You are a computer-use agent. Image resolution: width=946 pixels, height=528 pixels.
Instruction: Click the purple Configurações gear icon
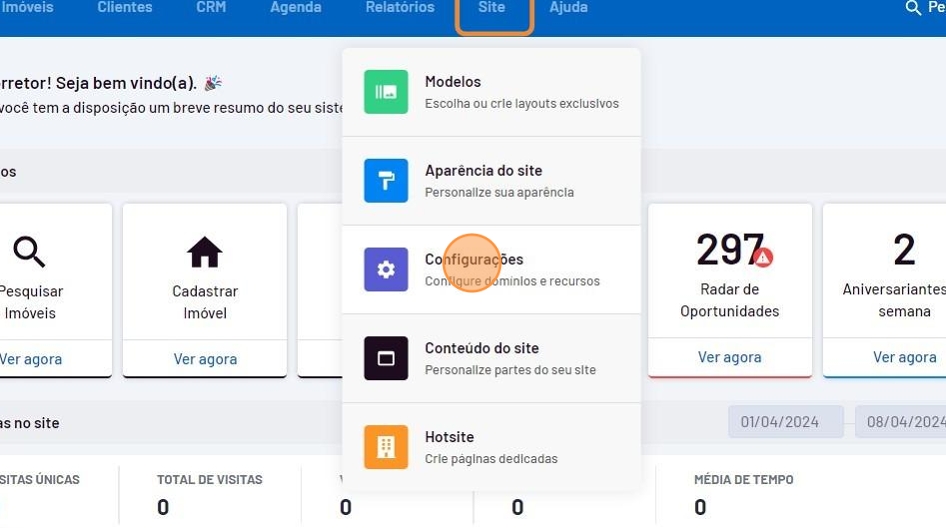pos(386,270)
